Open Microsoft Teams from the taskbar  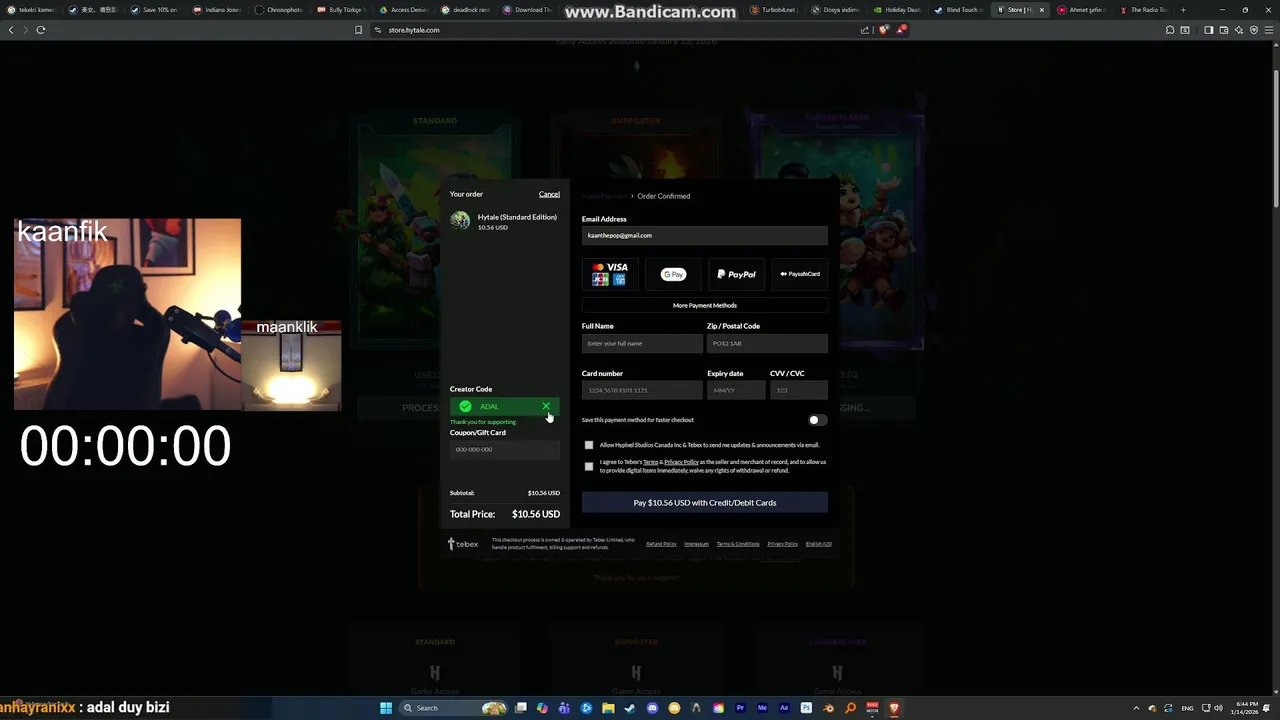coord(564,708)
